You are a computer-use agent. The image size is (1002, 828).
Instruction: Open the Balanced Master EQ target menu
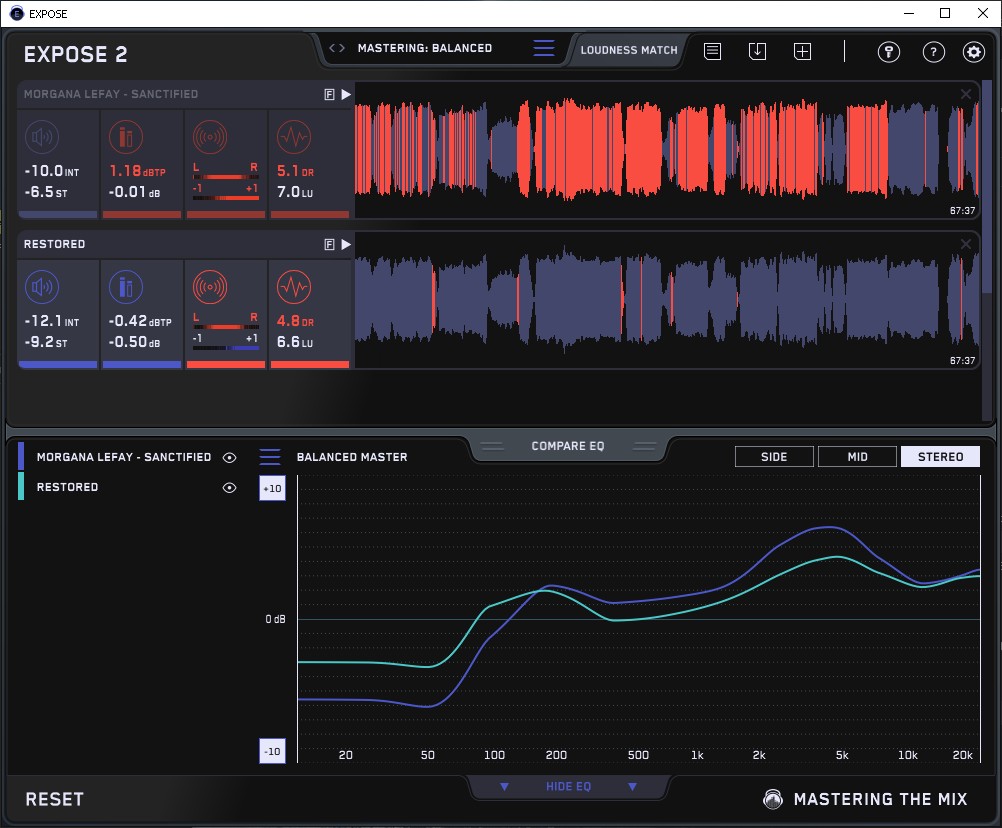click(270, 457)
